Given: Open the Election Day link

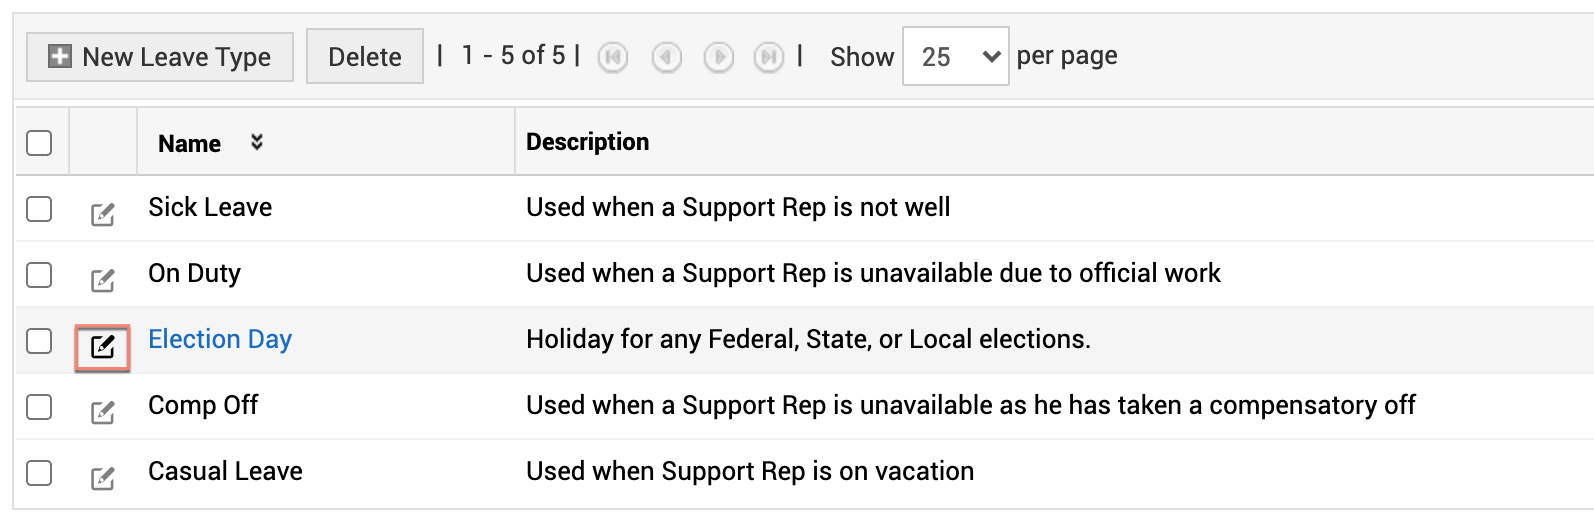Looking at the screenshot, I should 220,340.
